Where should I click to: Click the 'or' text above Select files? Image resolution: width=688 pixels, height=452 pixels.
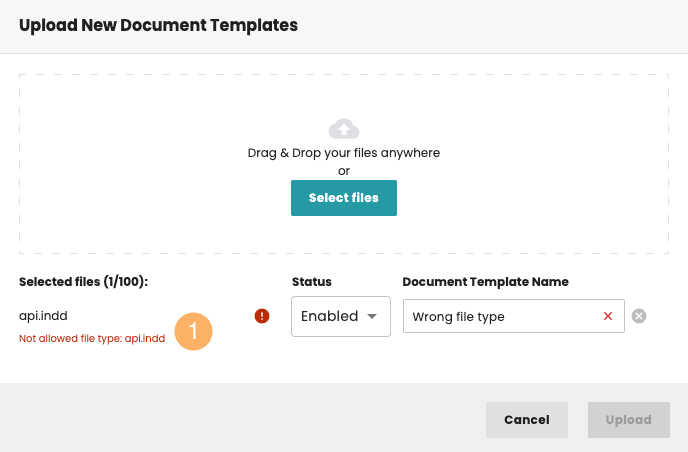(x=344, y=171)
